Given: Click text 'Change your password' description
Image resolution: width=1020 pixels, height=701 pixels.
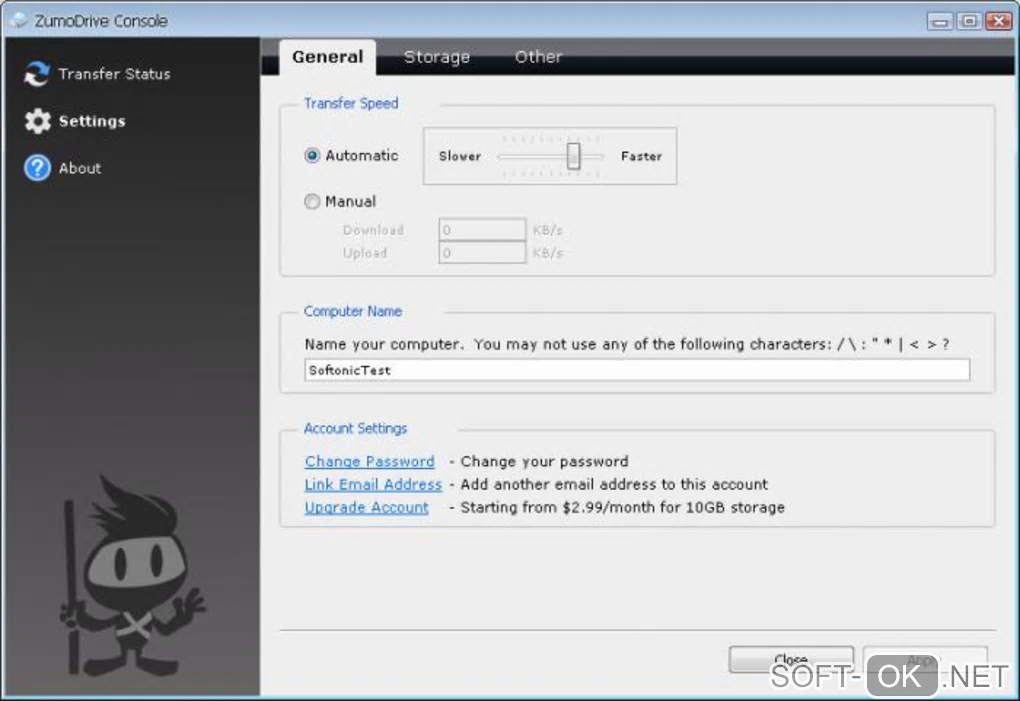Looking at the screenshot, I should pos(544,462).
